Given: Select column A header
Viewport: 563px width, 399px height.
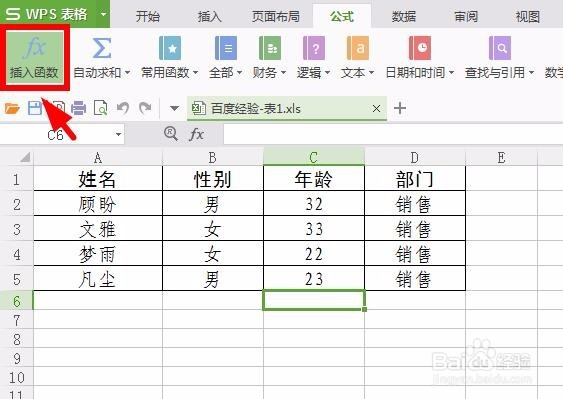Looking at the screenshot, I should coord(98,157).
